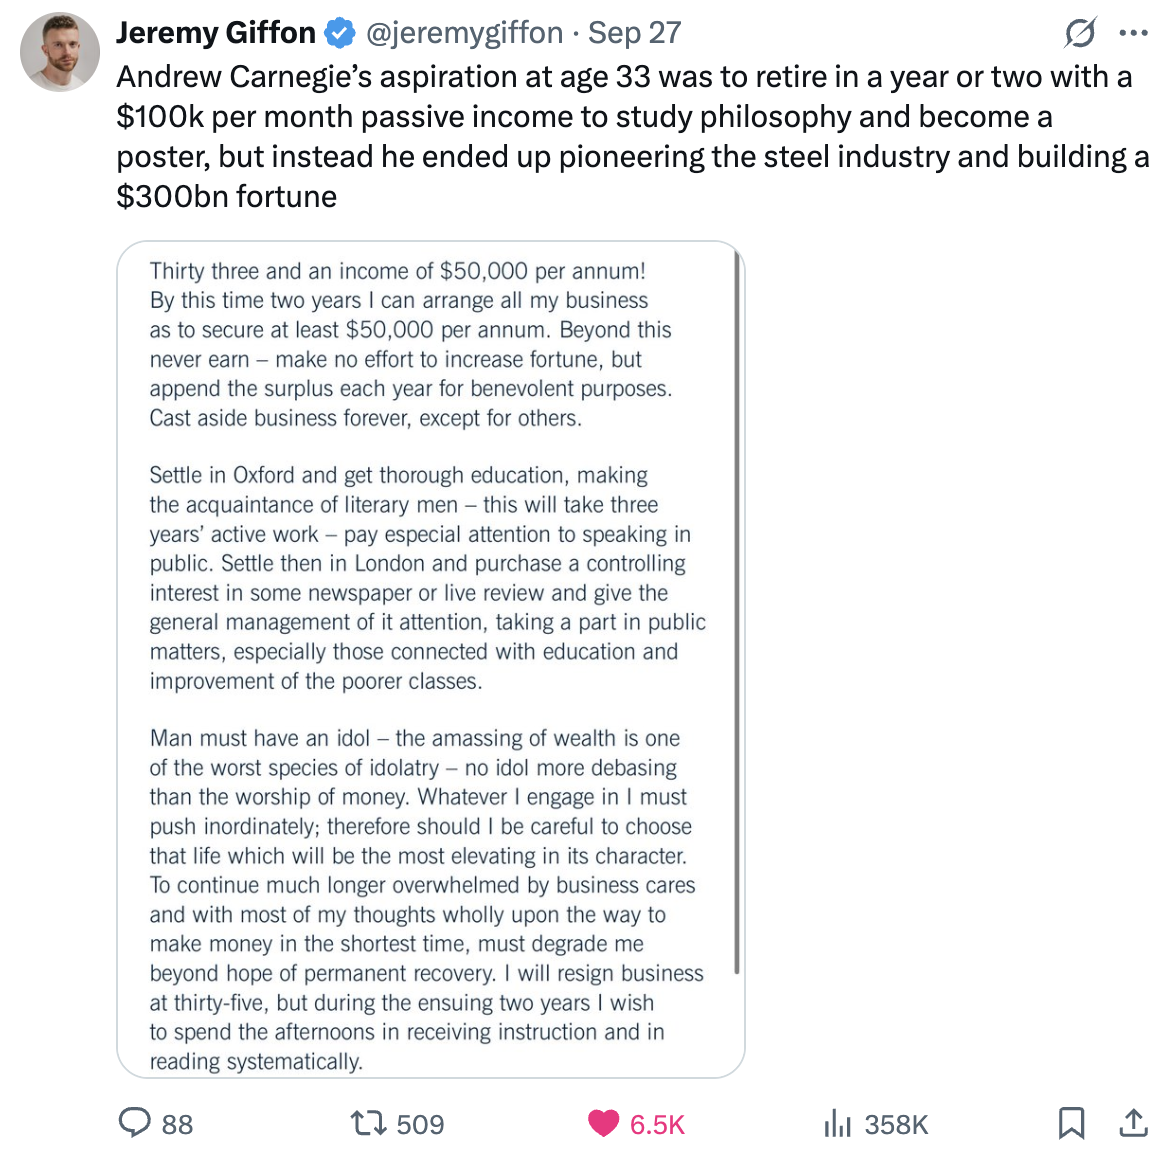Click the blue verified checkmark badge
Viewport: 1176px width, 1158px height.
(x=340, y=33)
